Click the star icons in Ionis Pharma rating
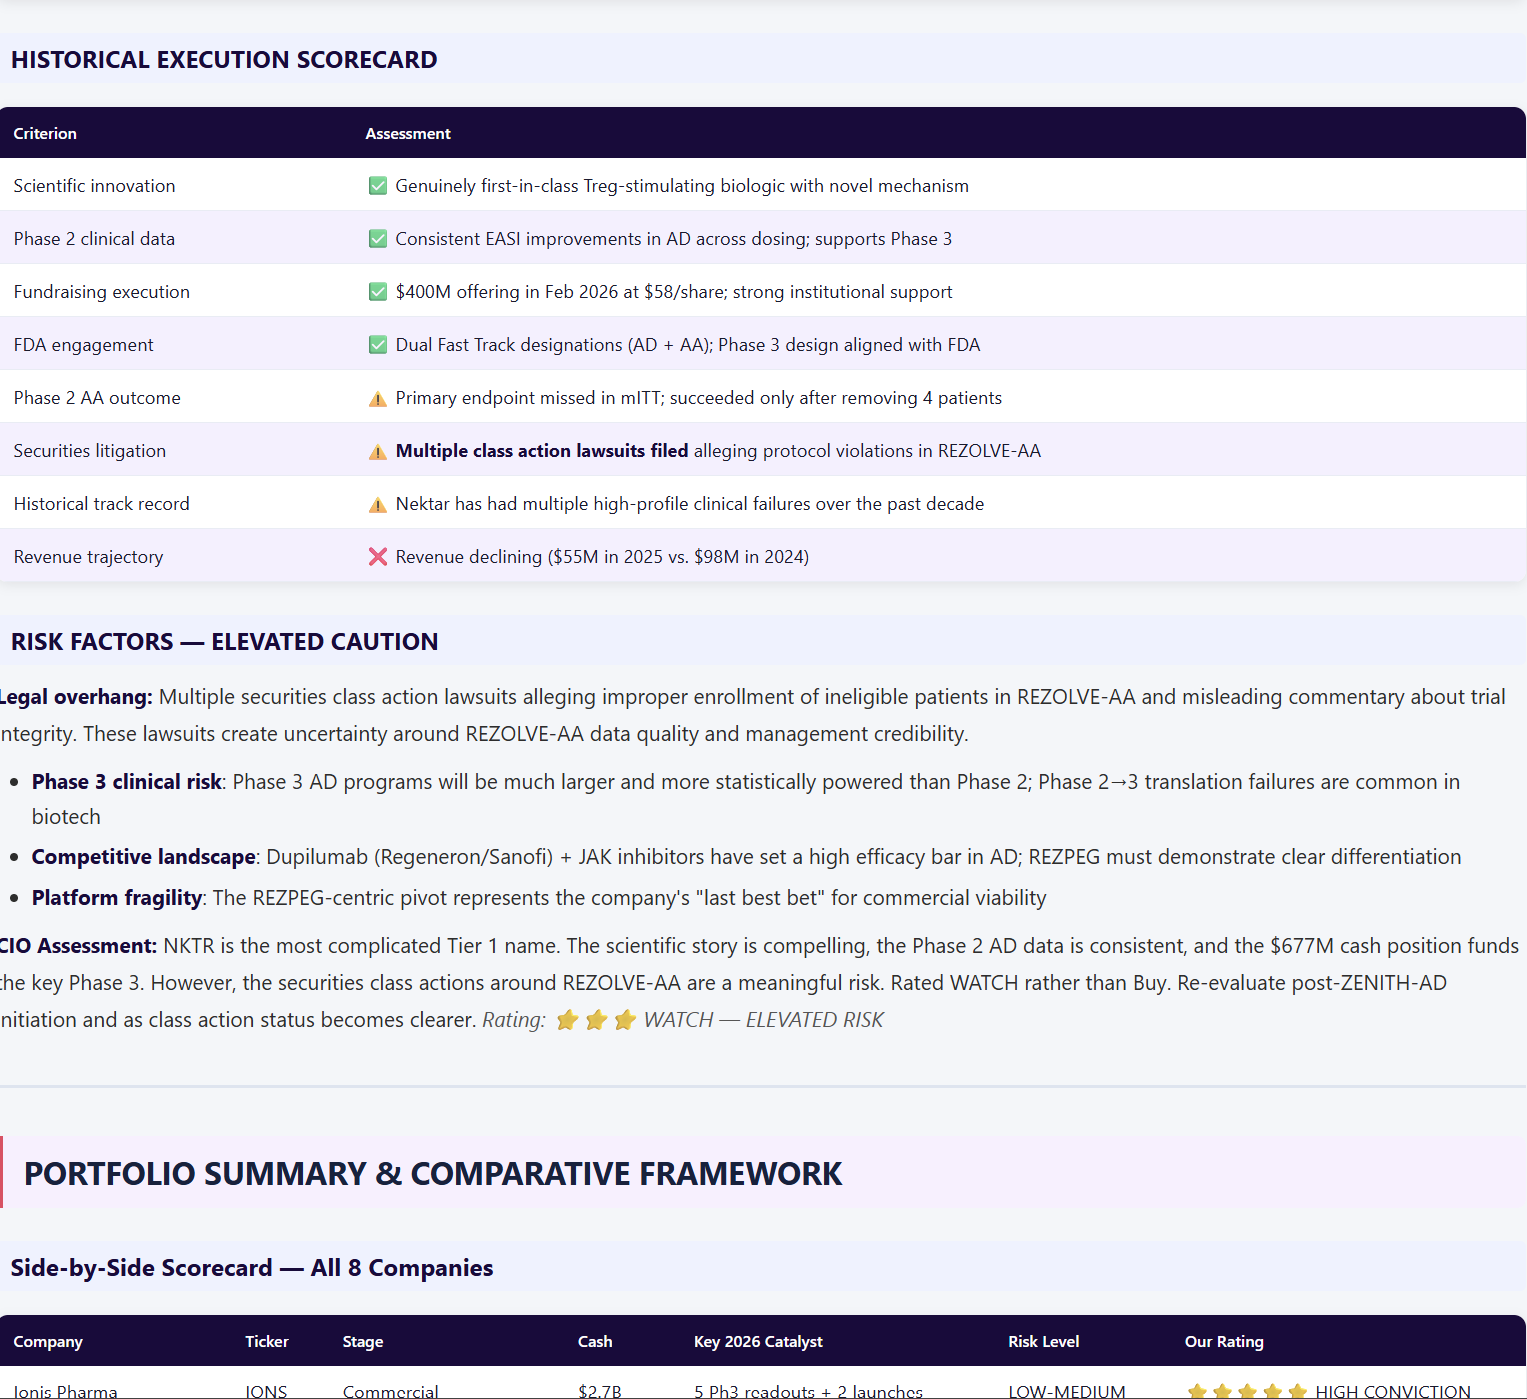Viewport: 1527px width, 1399px height. [1245, 1390]
